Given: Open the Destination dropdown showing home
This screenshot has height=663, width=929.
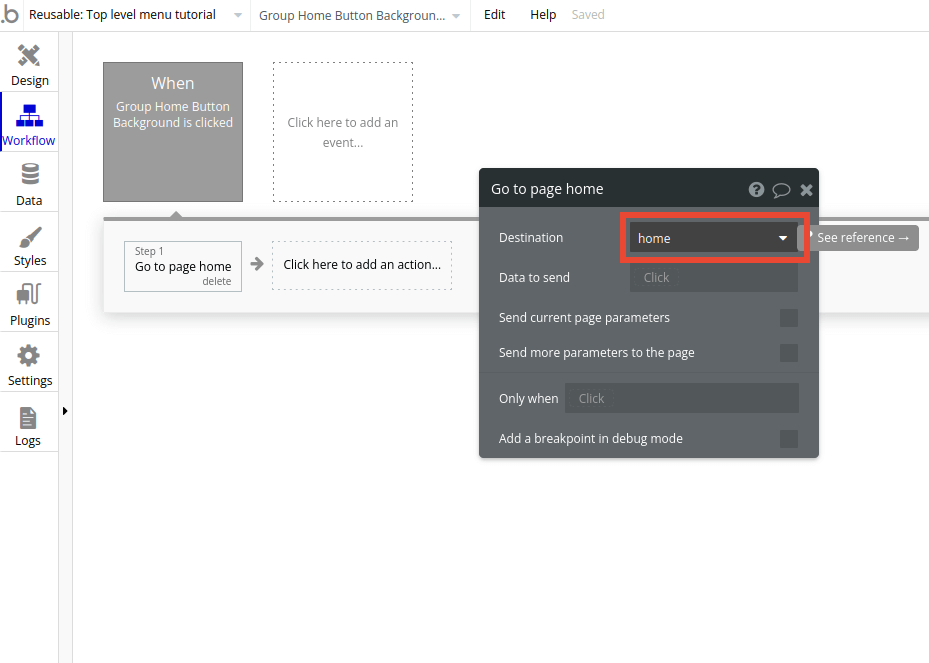Looking at the screenshot, I should coord(713,238).
